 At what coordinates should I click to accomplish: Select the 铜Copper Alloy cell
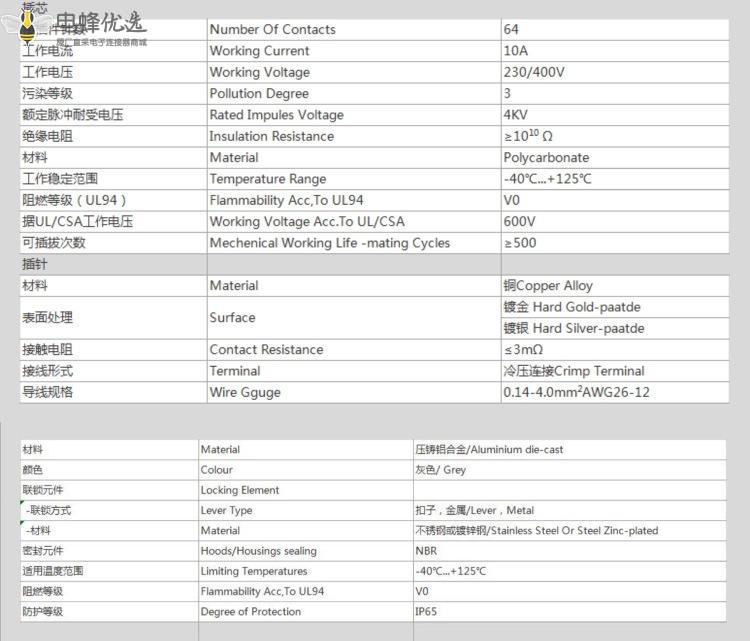[x=548, y=286]
